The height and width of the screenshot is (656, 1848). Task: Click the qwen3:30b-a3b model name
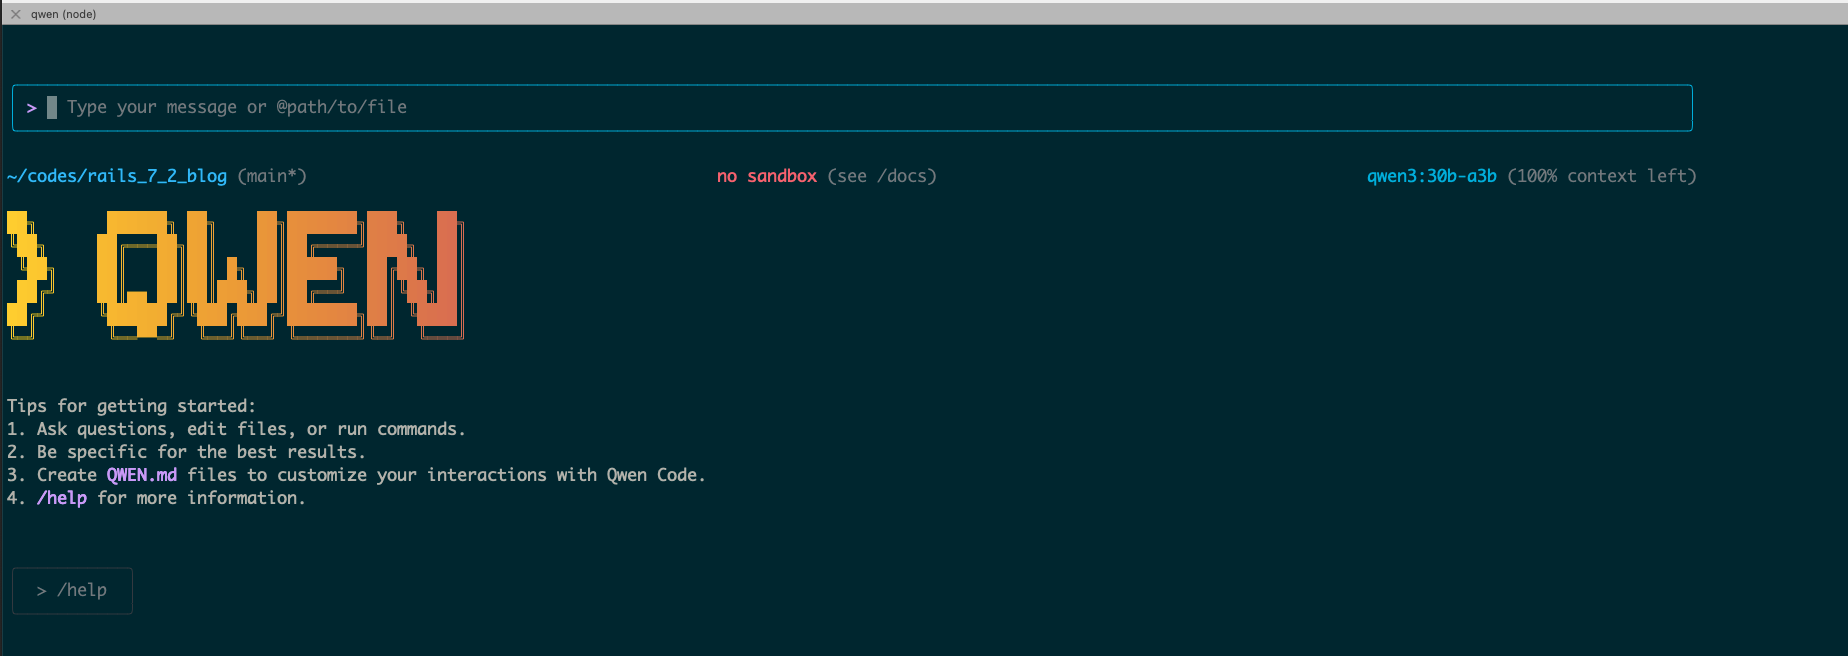pos(1432,176)
